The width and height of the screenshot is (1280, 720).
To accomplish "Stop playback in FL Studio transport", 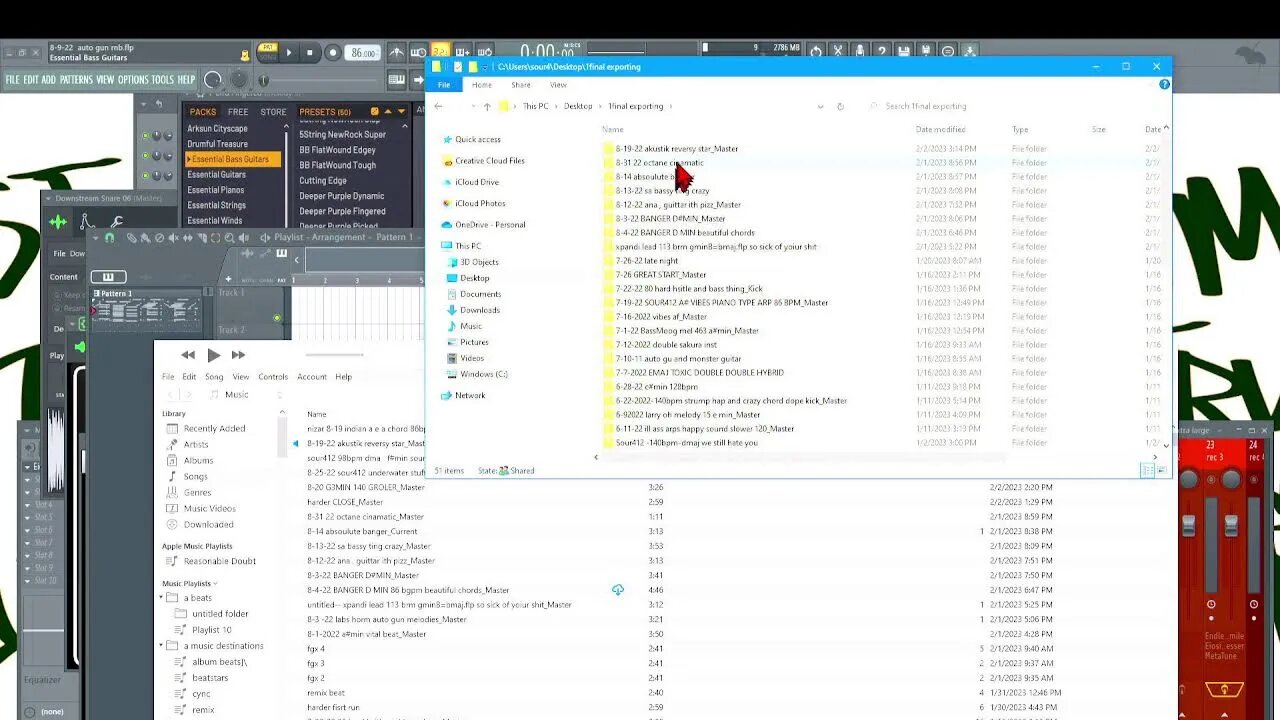I will pyautogui.click(x=310, y=53).
